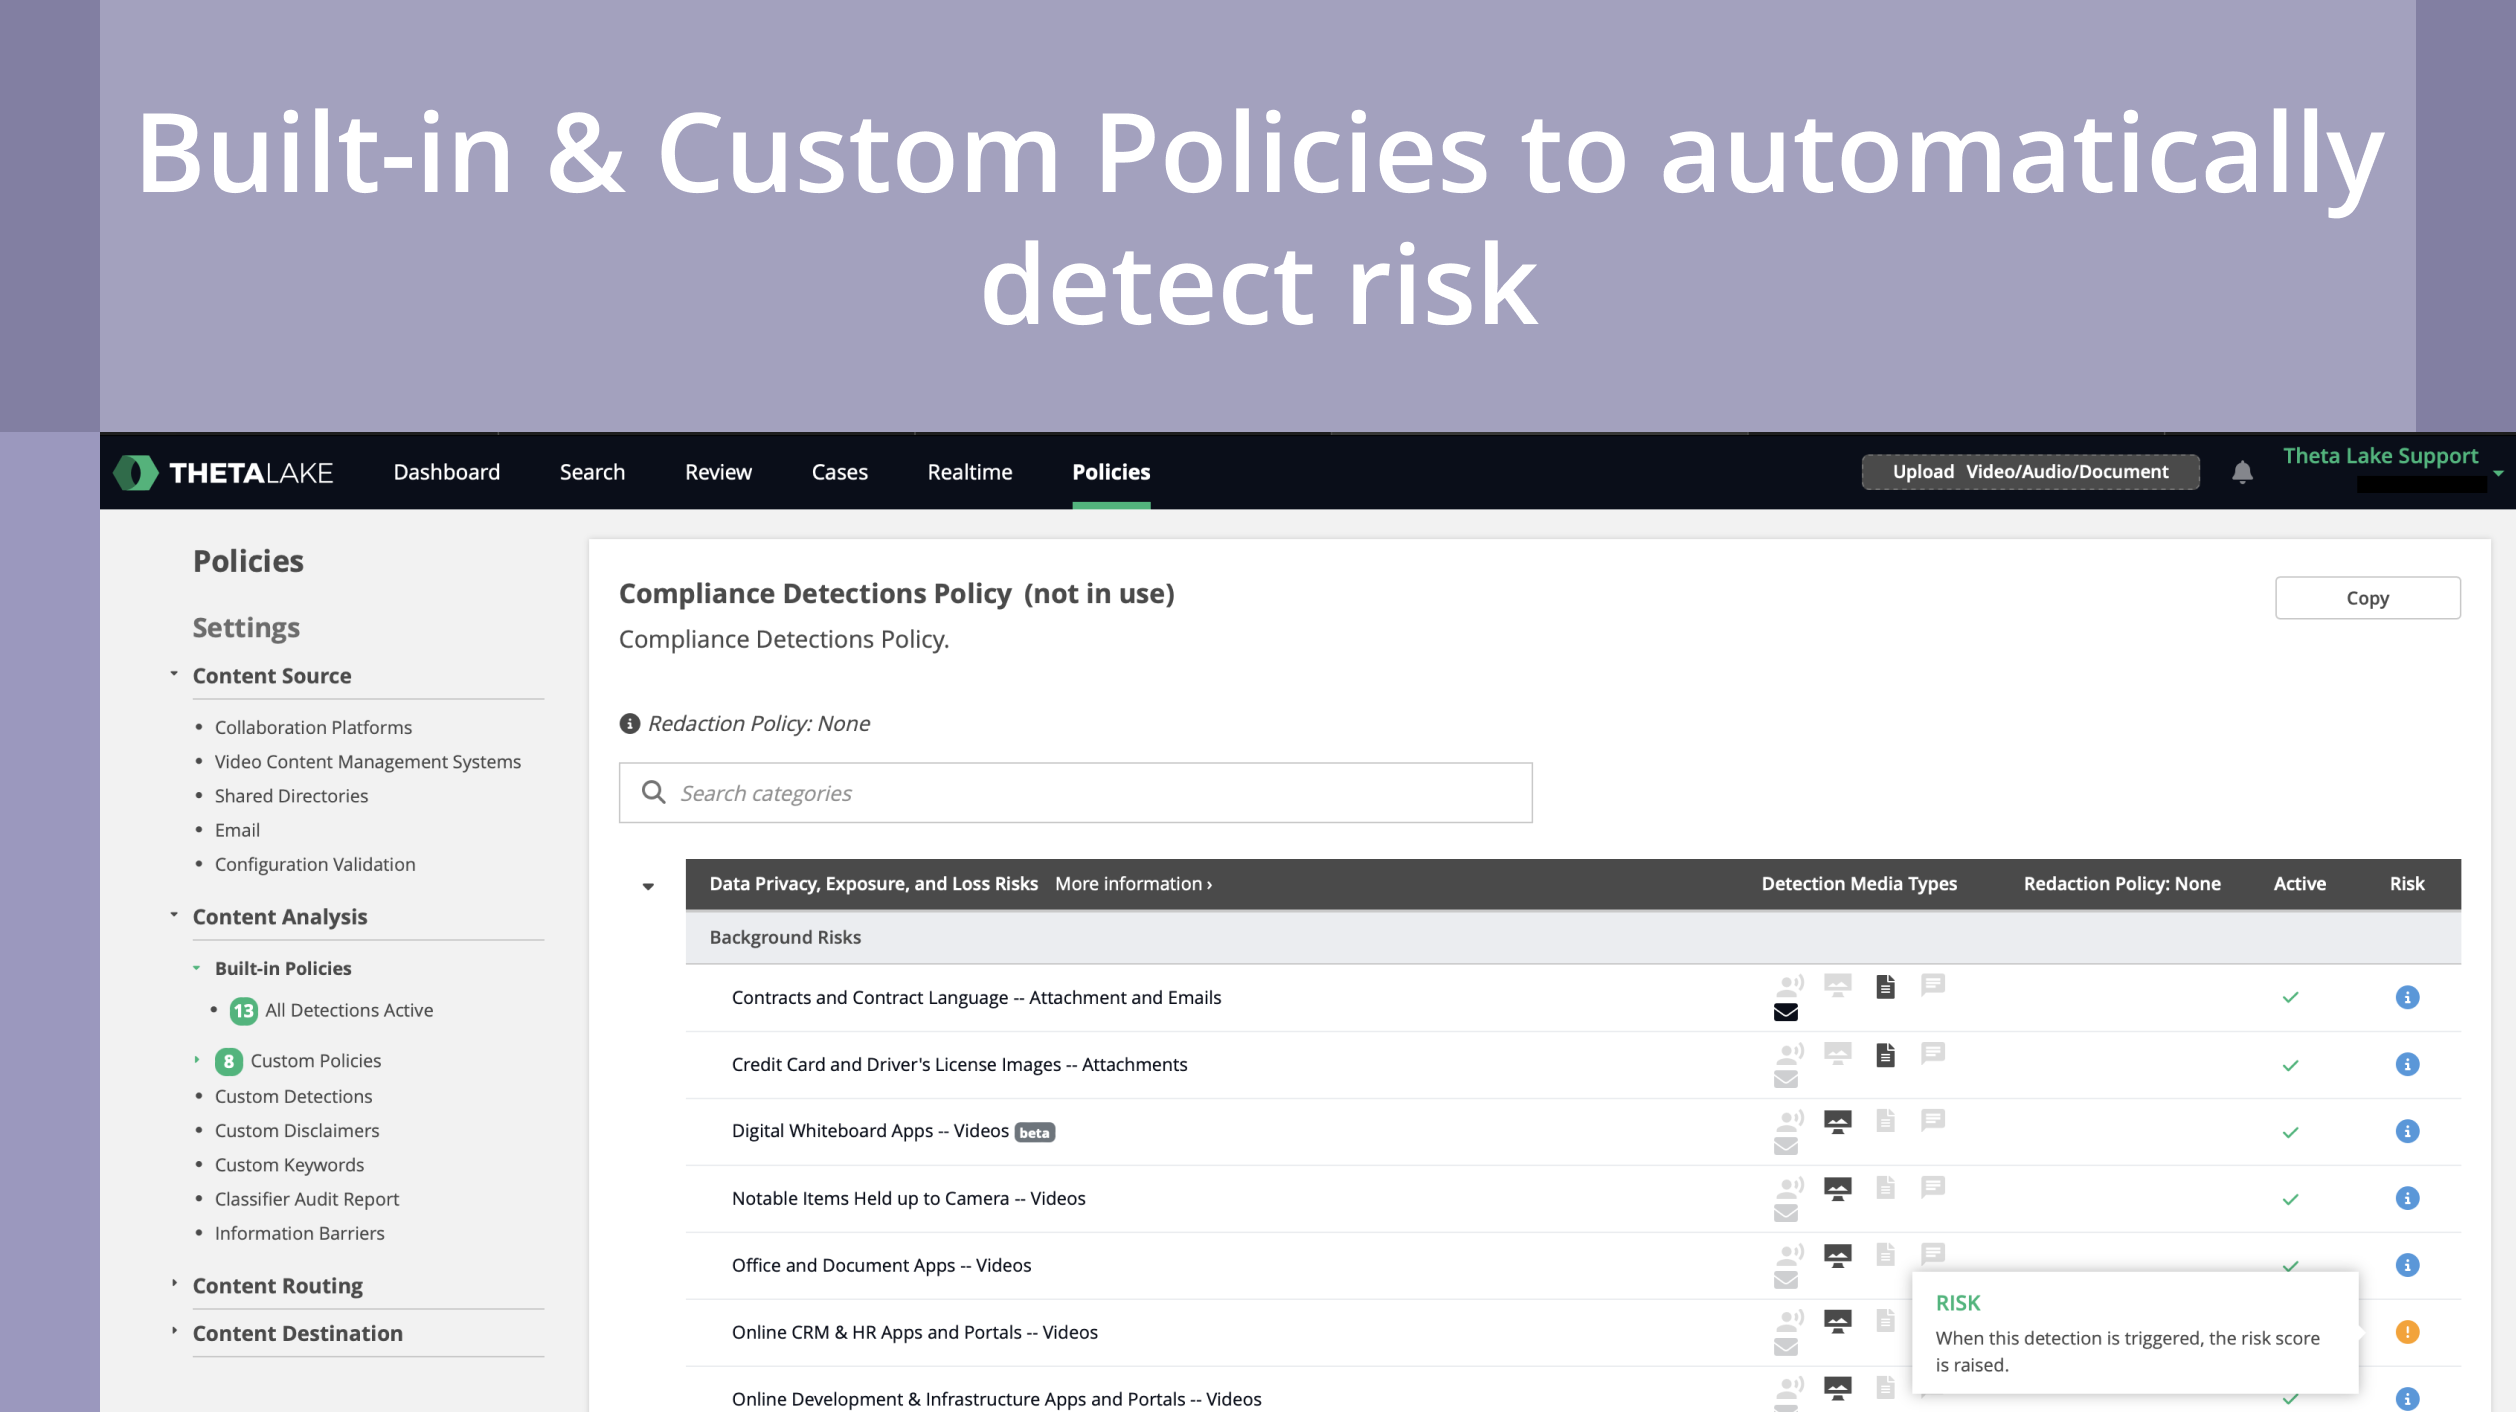Click the Copy button

[x=2367, y=598]
